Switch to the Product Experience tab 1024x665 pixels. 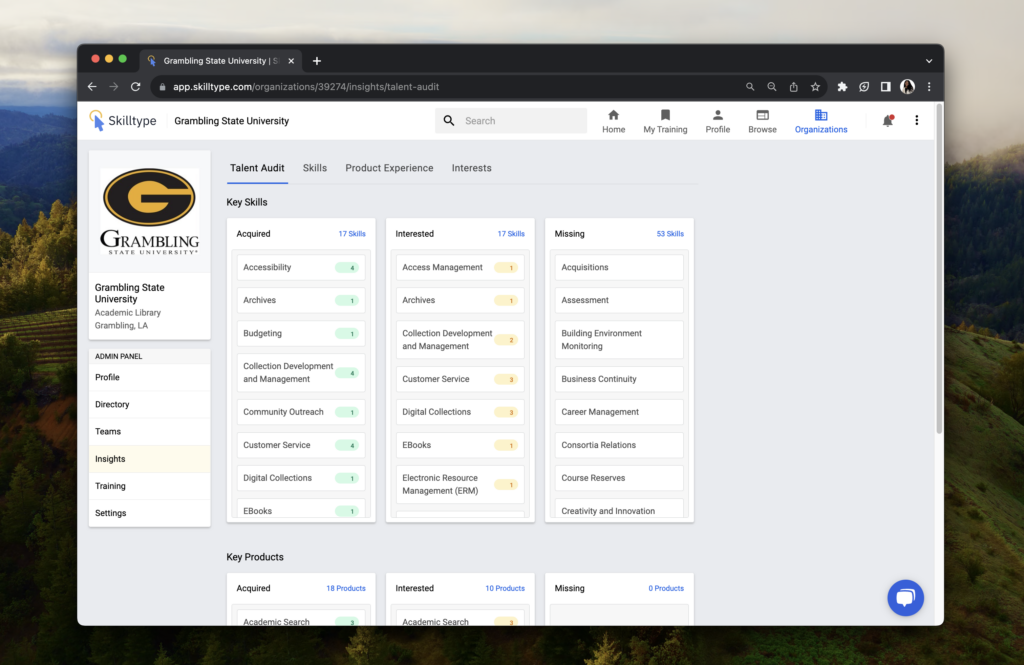tap(389, 168)
